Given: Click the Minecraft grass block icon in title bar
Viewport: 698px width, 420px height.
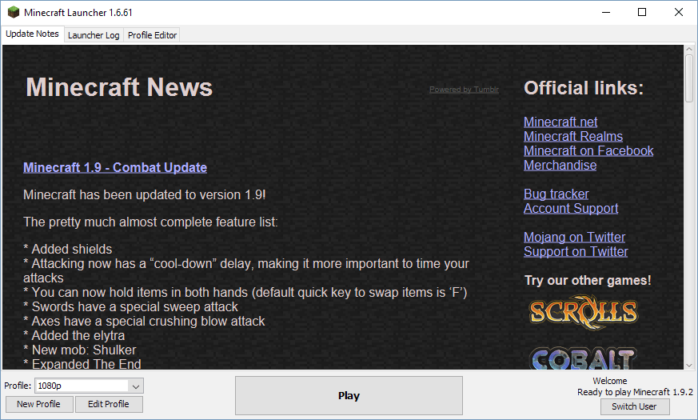Looking at the screenshot, I should tap(13, 12).
